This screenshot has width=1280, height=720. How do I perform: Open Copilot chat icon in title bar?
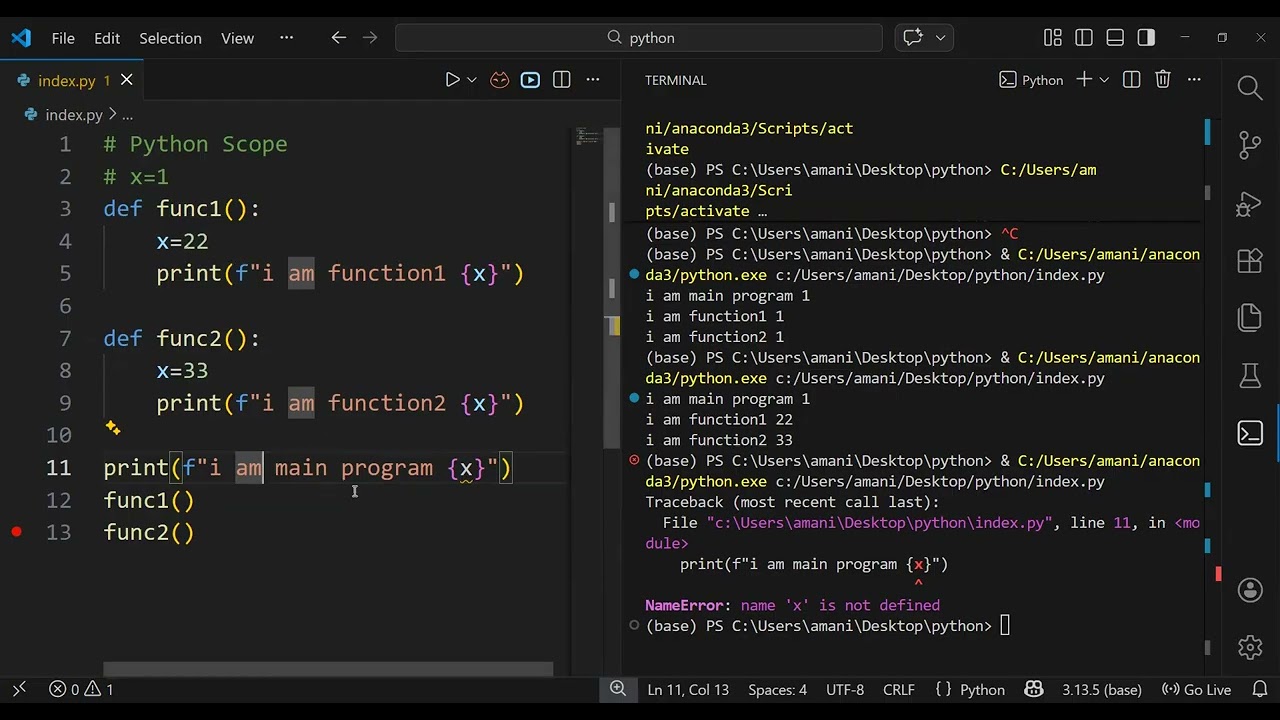coord(913,38)
